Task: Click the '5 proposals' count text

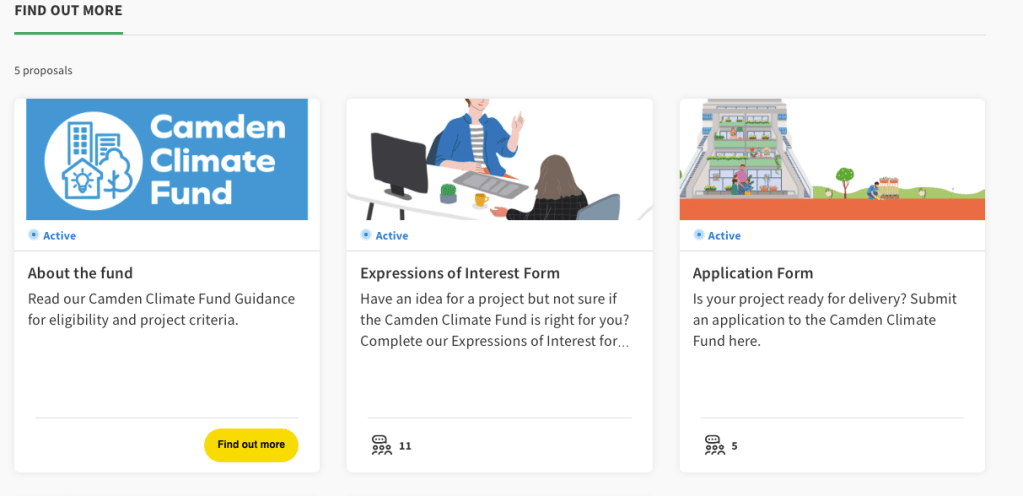Action: click(x=43, y=71)
